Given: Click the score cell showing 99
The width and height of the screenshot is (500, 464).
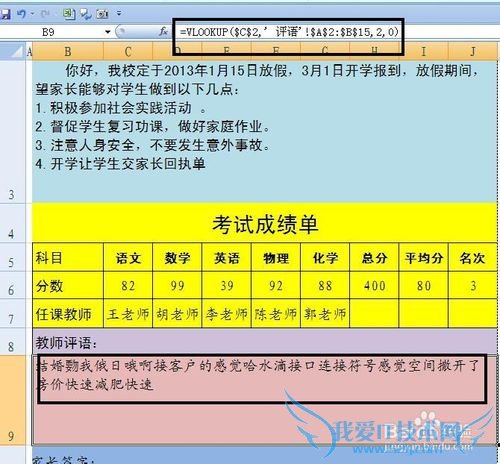Looking at the screenshot, I should click(177, 285).
